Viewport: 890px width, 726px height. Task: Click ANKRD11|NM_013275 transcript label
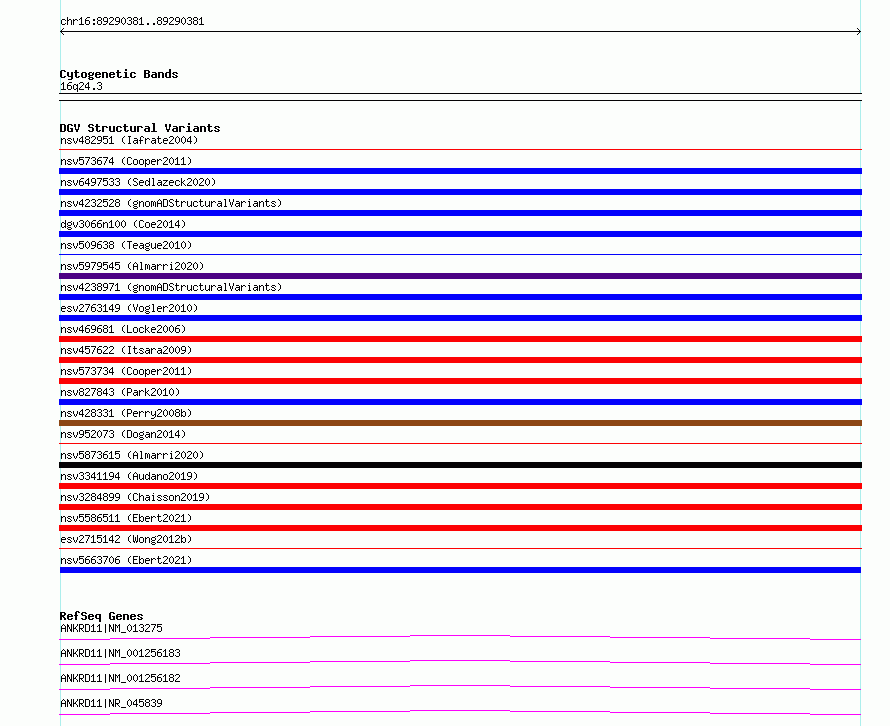coord(111,628)
